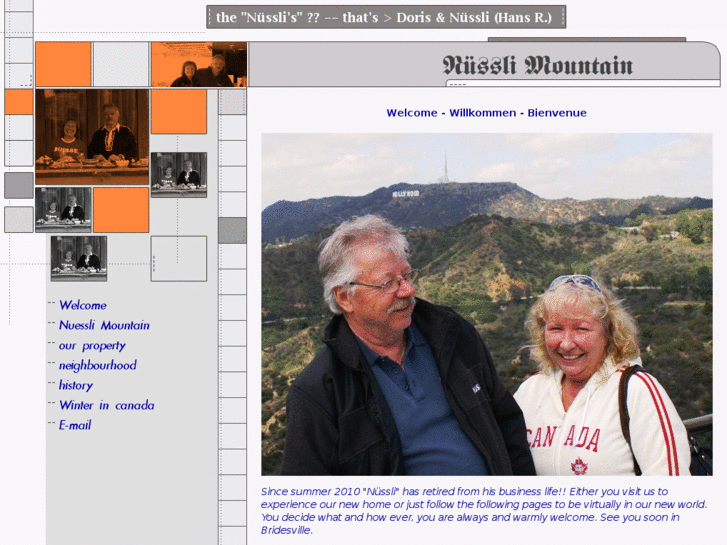Go to the Nuessli Mountain page link

[x=104, y=325]
